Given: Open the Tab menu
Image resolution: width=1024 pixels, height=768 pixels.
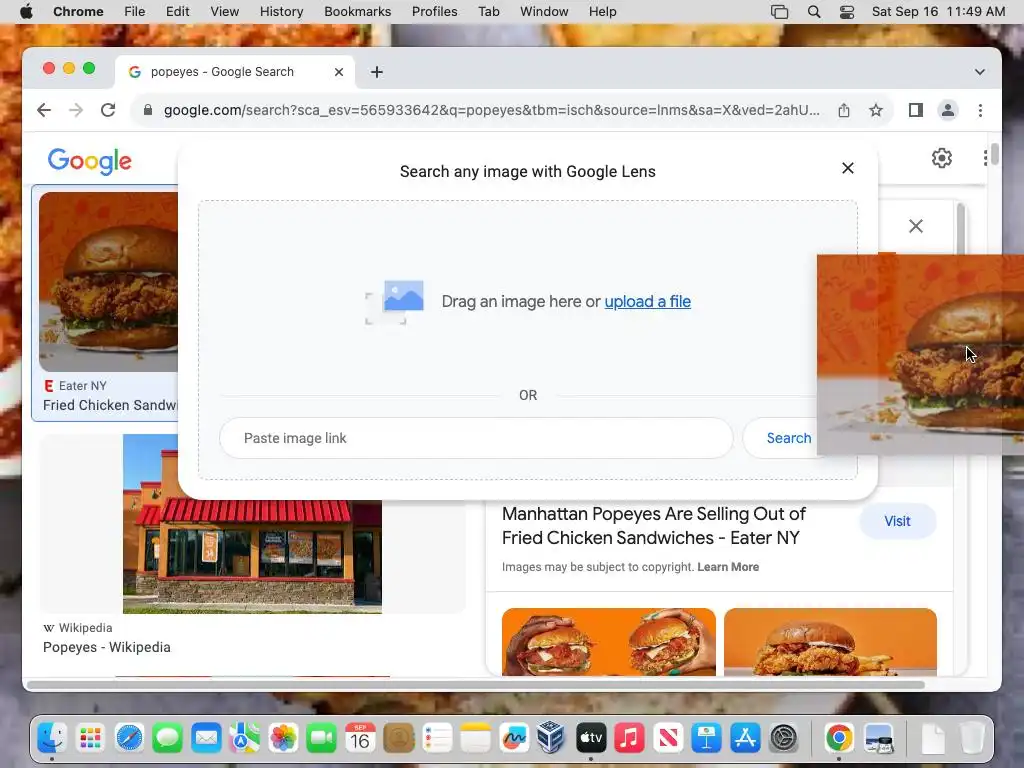Looking at the screenshot, I should 488,12.
